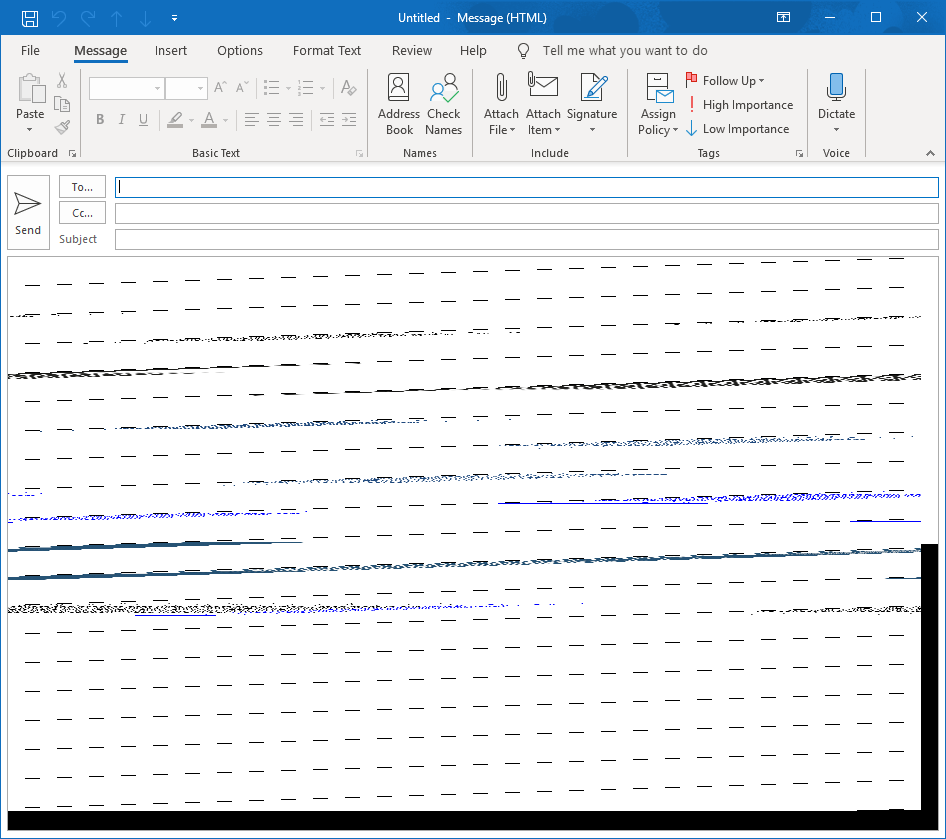The height and width of the screenshot is (839, 946).
Task: Click the Decrease Indent icon
Action: 327,119
